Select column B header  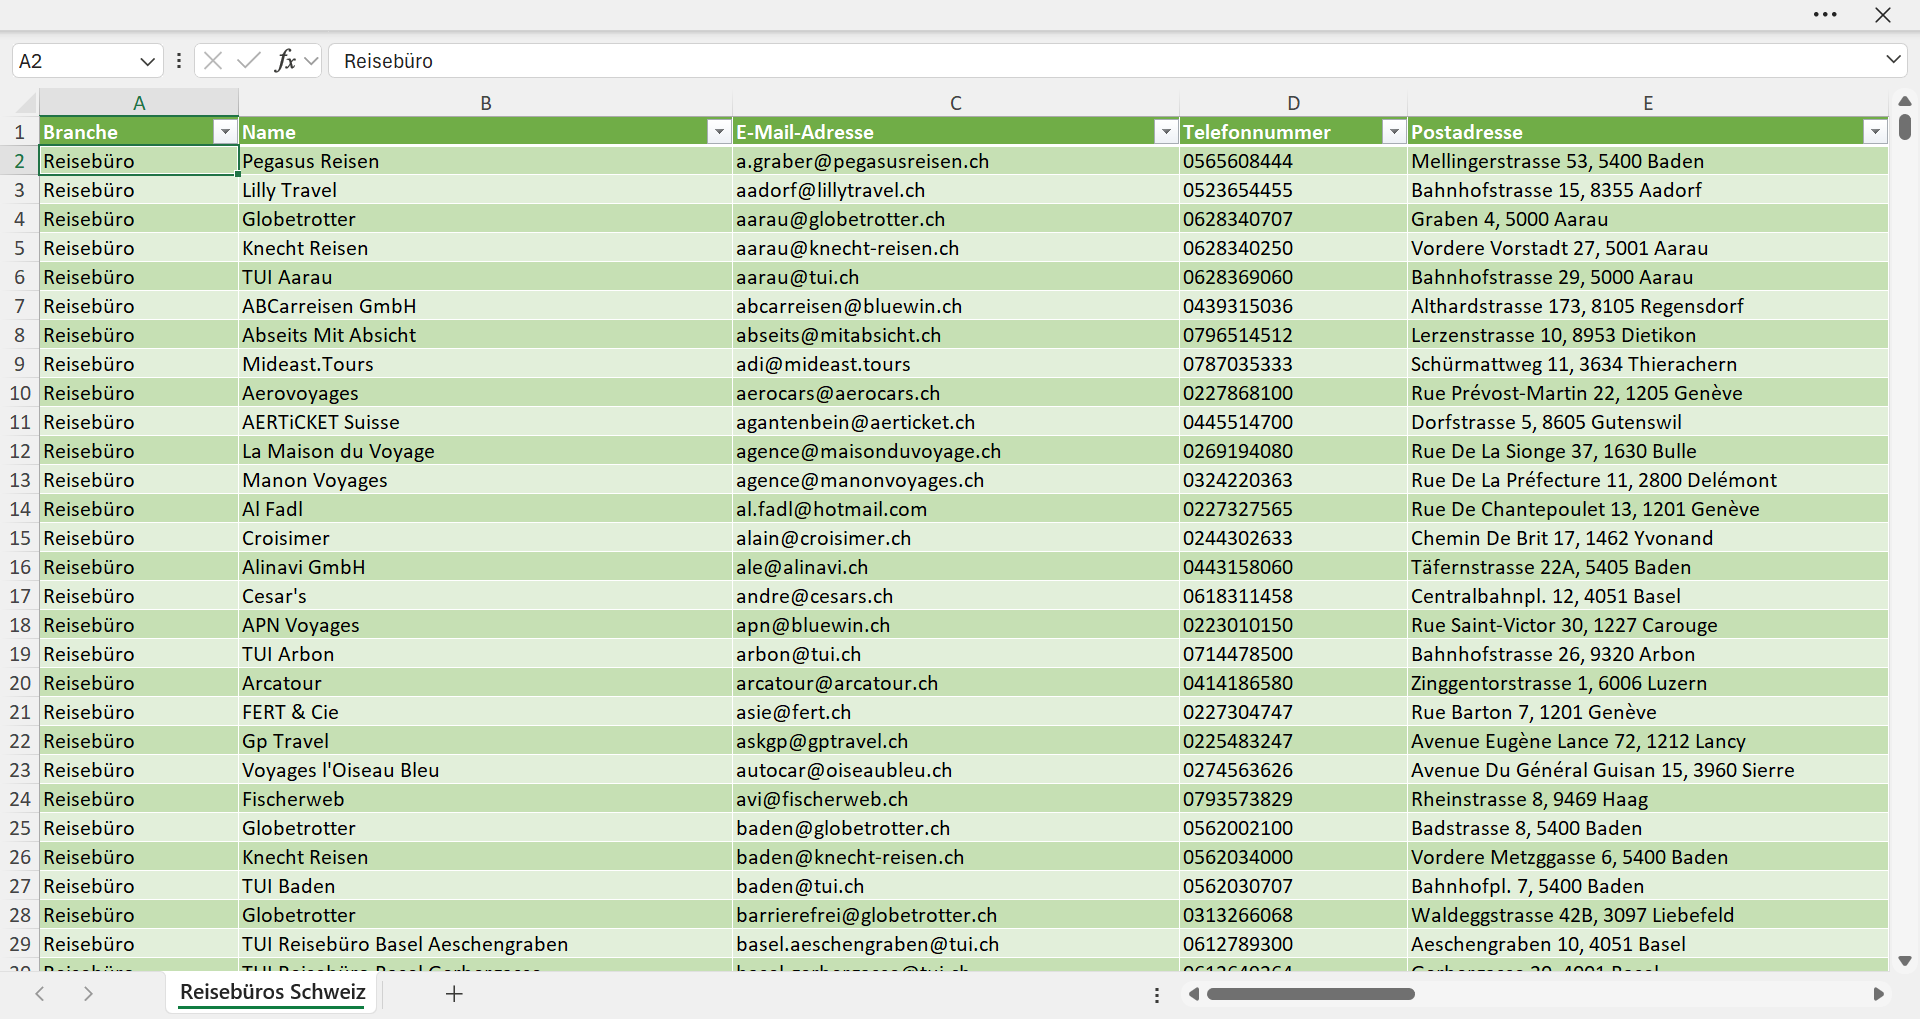tap(486, 103)
